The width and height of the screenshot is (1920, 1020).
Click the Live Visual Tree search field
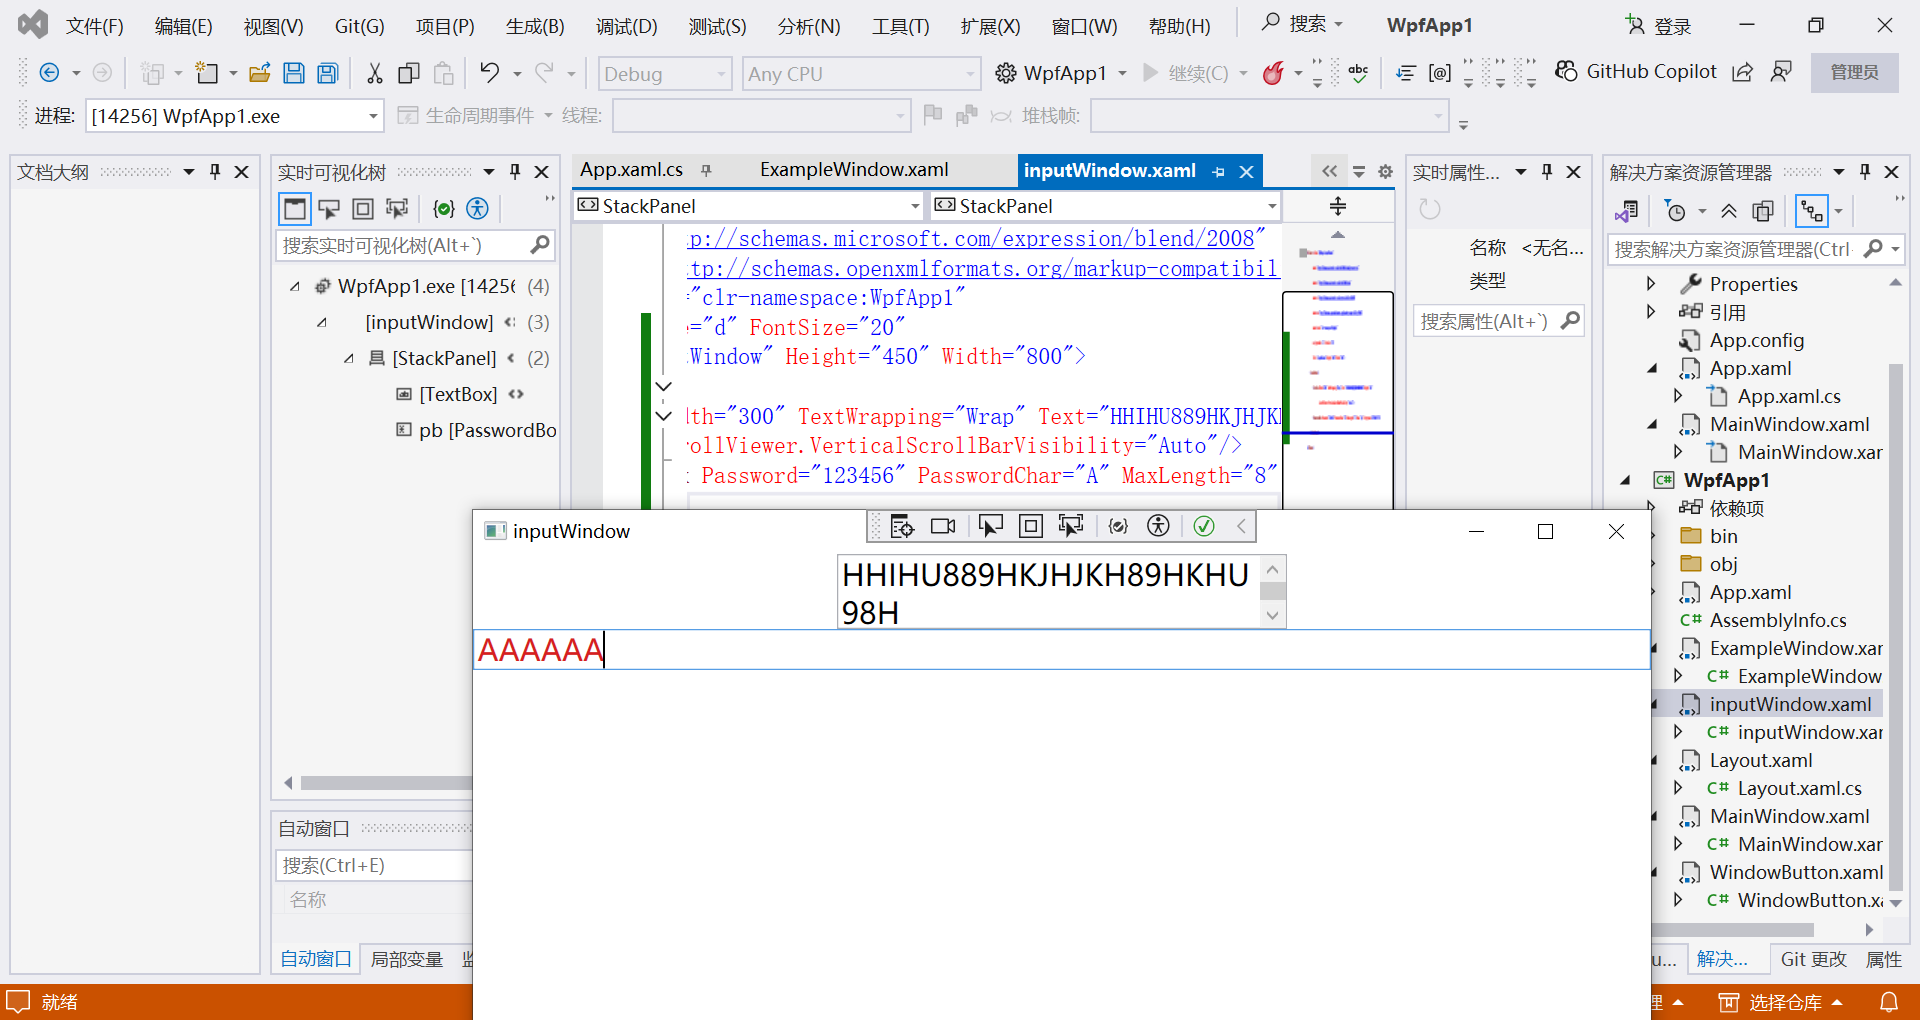point(415,245)
